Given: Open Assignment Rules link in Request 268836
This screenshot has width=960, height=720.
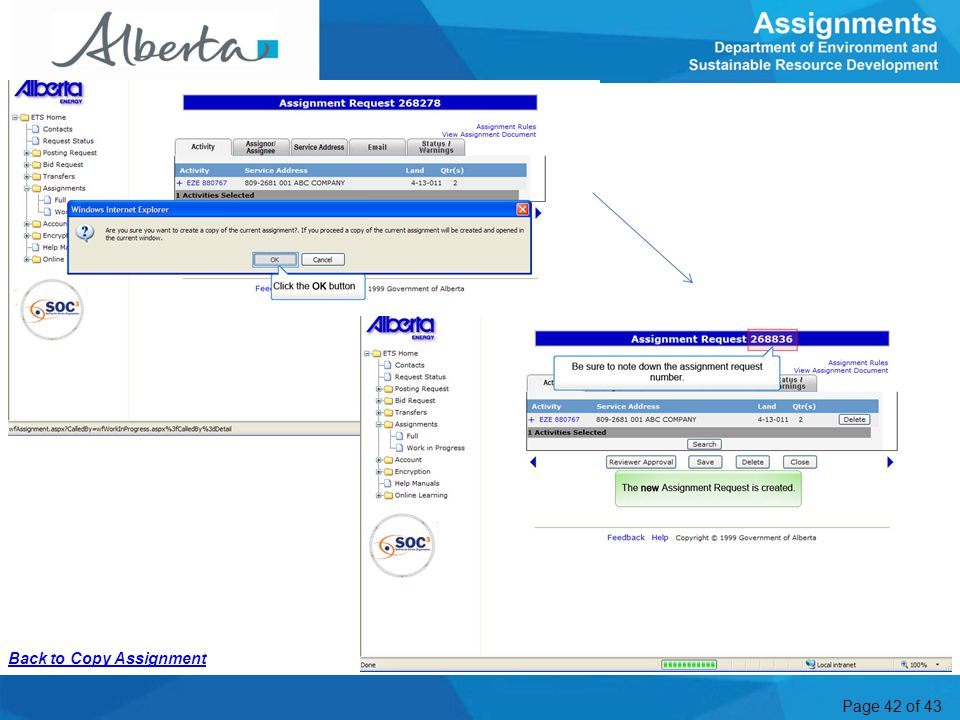Looking at the screenshot, I should (x=858, y=362).
